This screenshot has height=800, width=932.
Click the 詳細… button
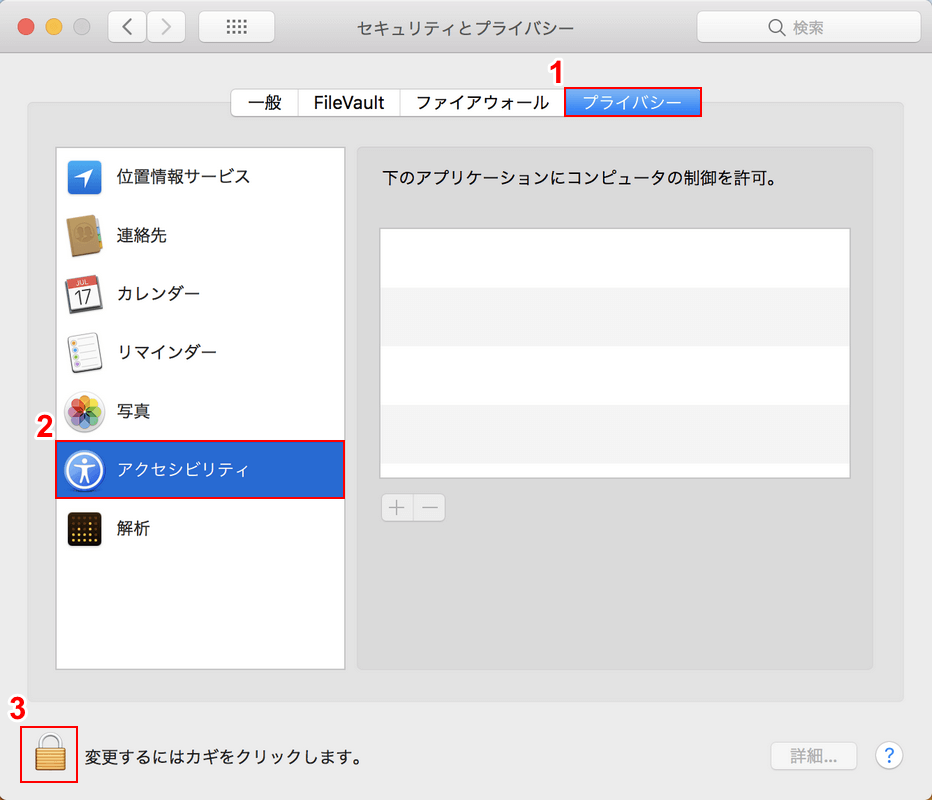pos(813,756)
